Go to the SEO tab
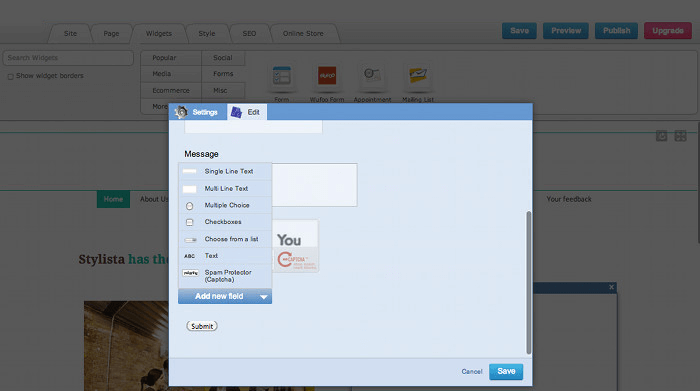The width and height of the screenshot is (700, 391). 249,33
